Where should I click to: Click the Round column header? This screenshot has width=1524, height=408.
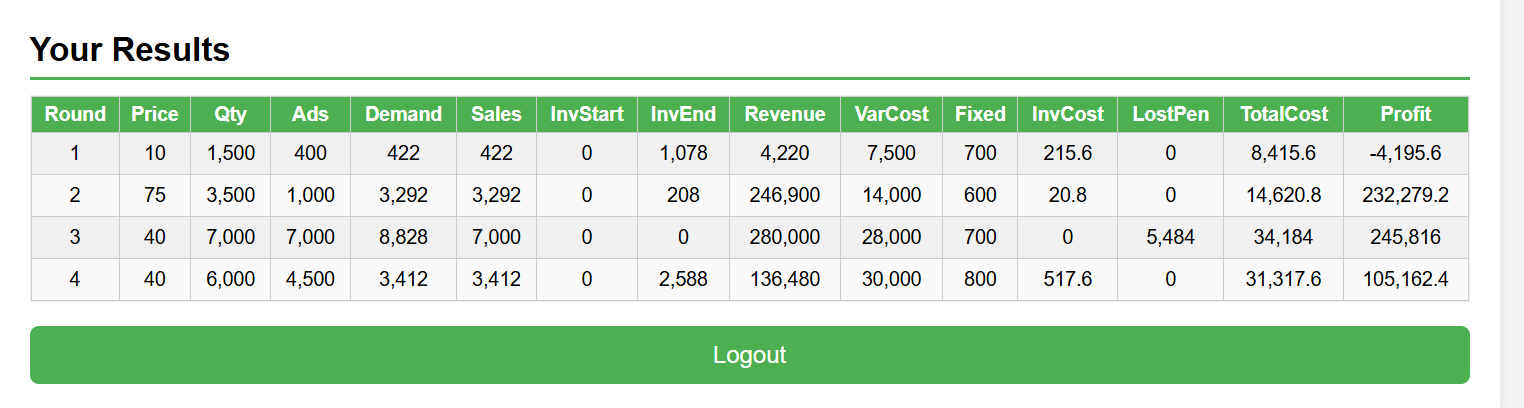coord(75,114)
